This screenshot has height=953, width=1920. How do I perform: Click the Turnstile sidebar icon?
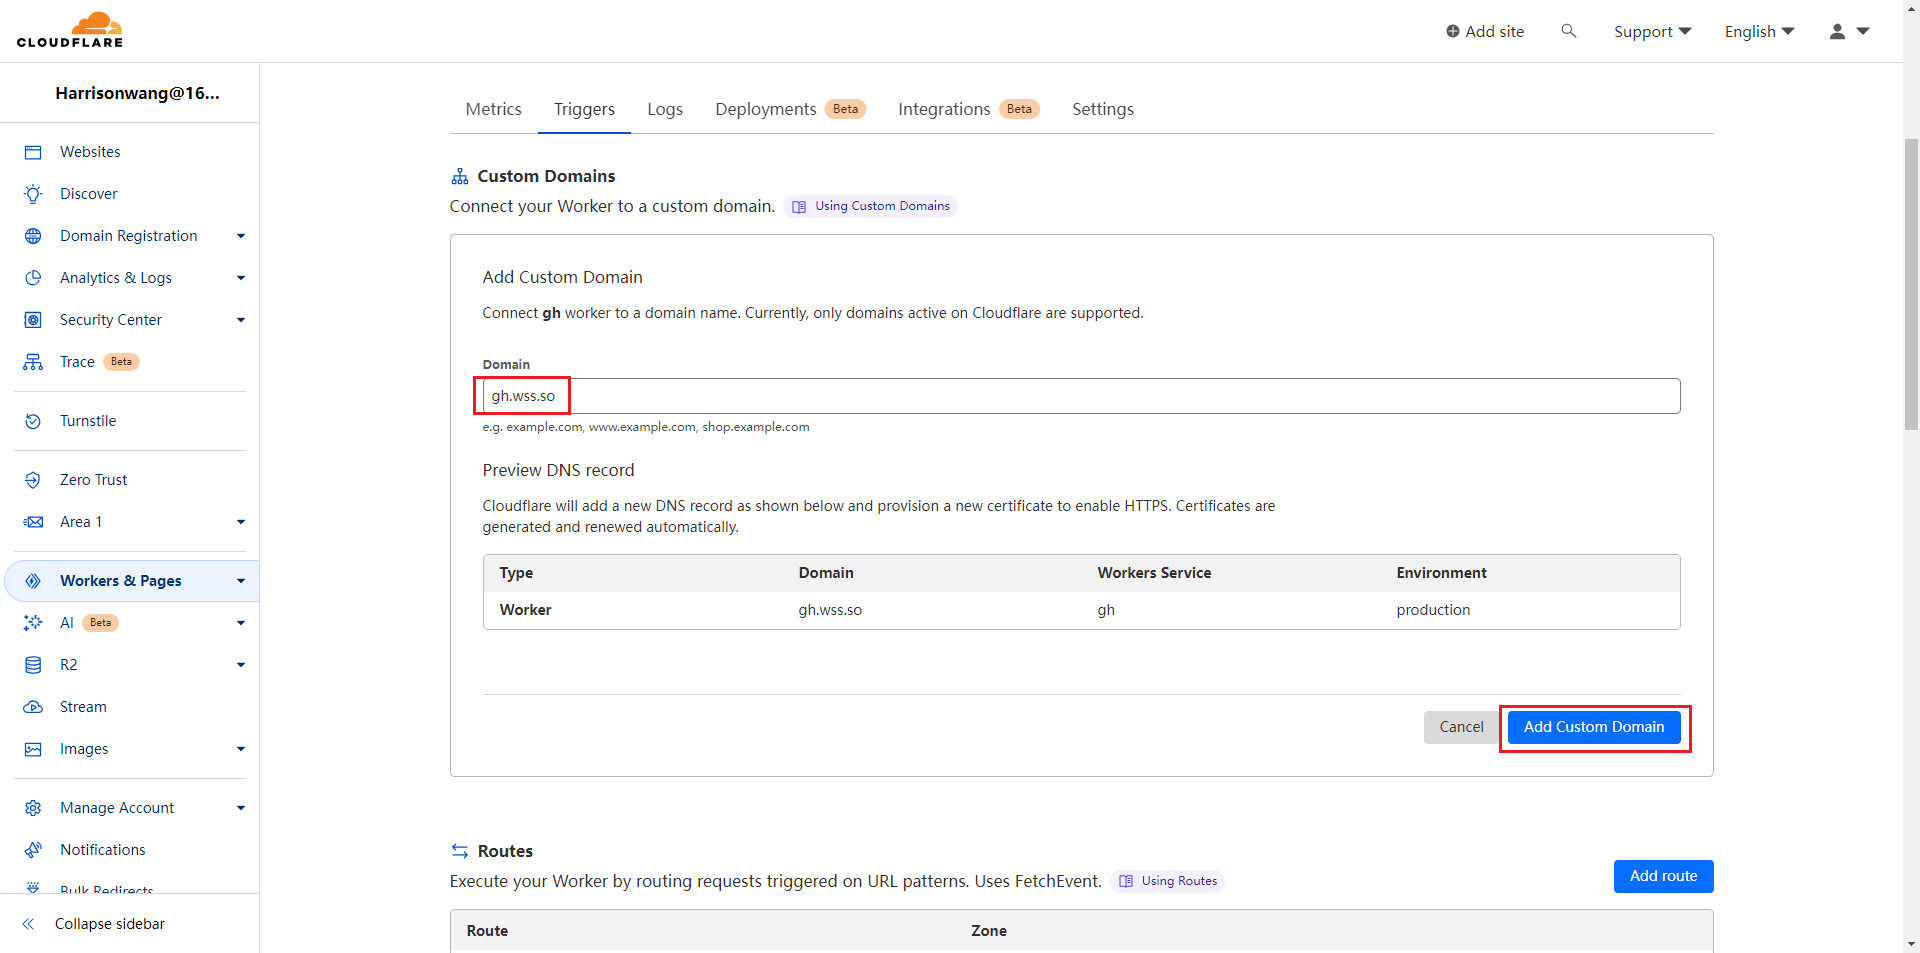coord(33,421)
